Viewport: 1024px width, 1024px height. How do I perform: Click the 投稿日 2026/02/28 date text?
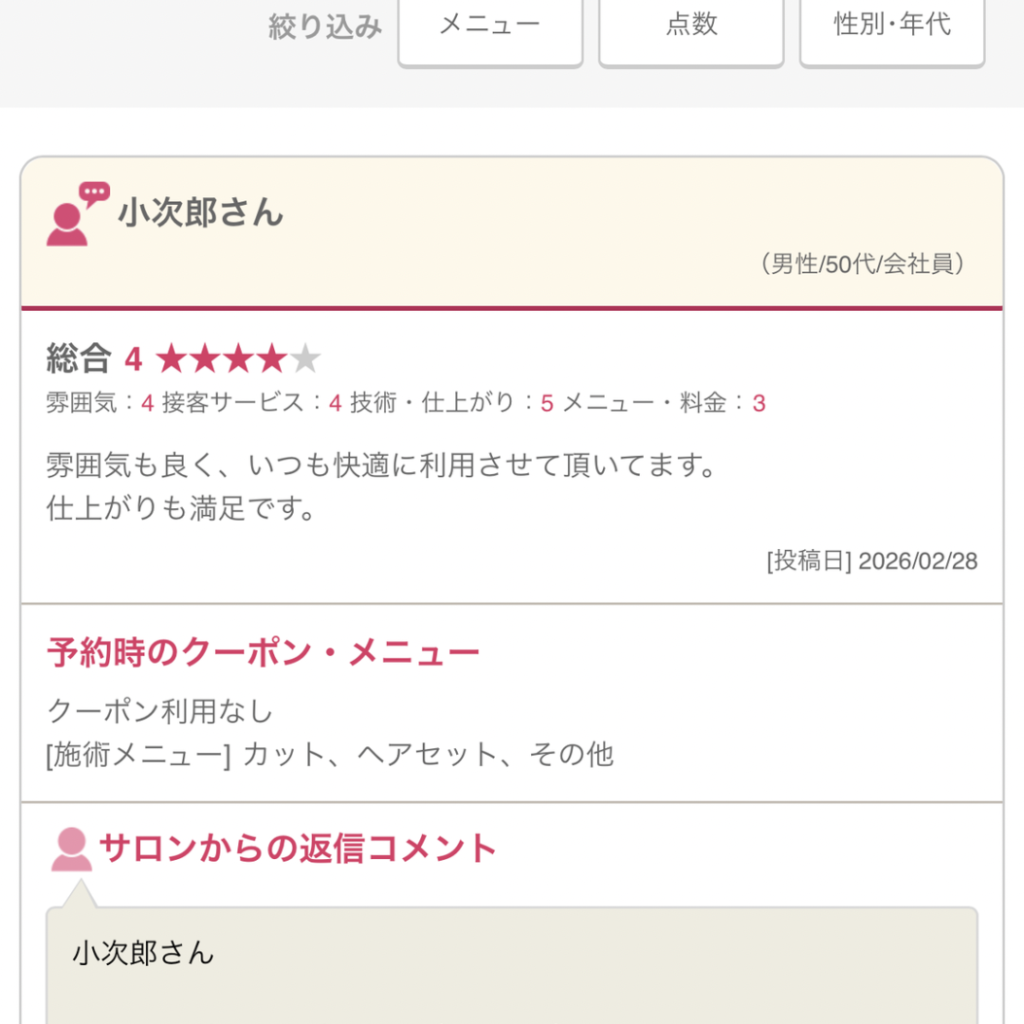(871, 560)
